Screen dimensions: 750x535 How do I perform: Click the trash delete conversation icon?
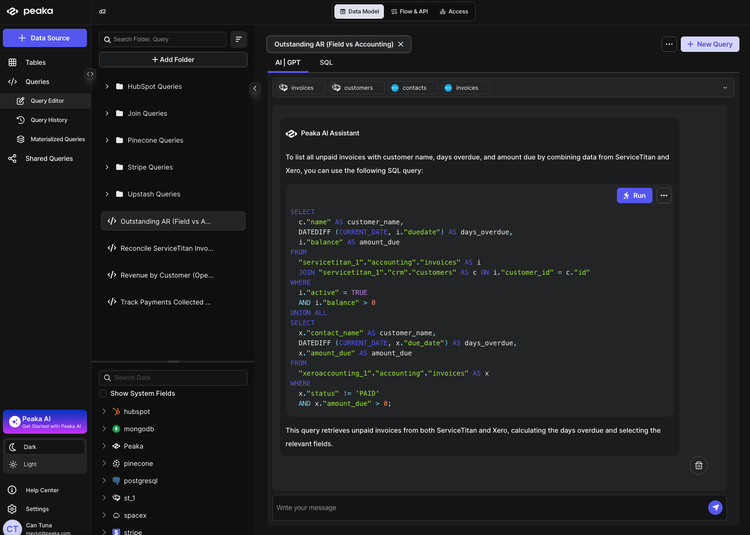[x=698, y=465]
